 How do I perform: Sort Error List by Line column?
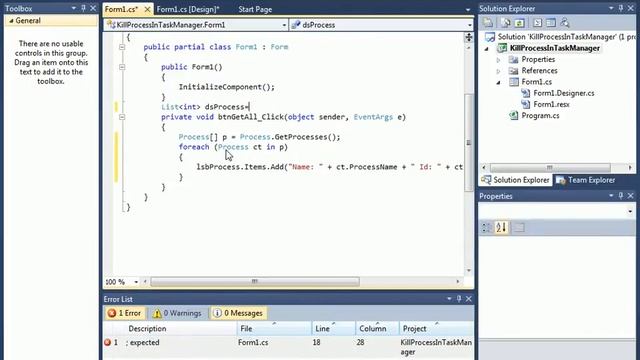[333, 329]
